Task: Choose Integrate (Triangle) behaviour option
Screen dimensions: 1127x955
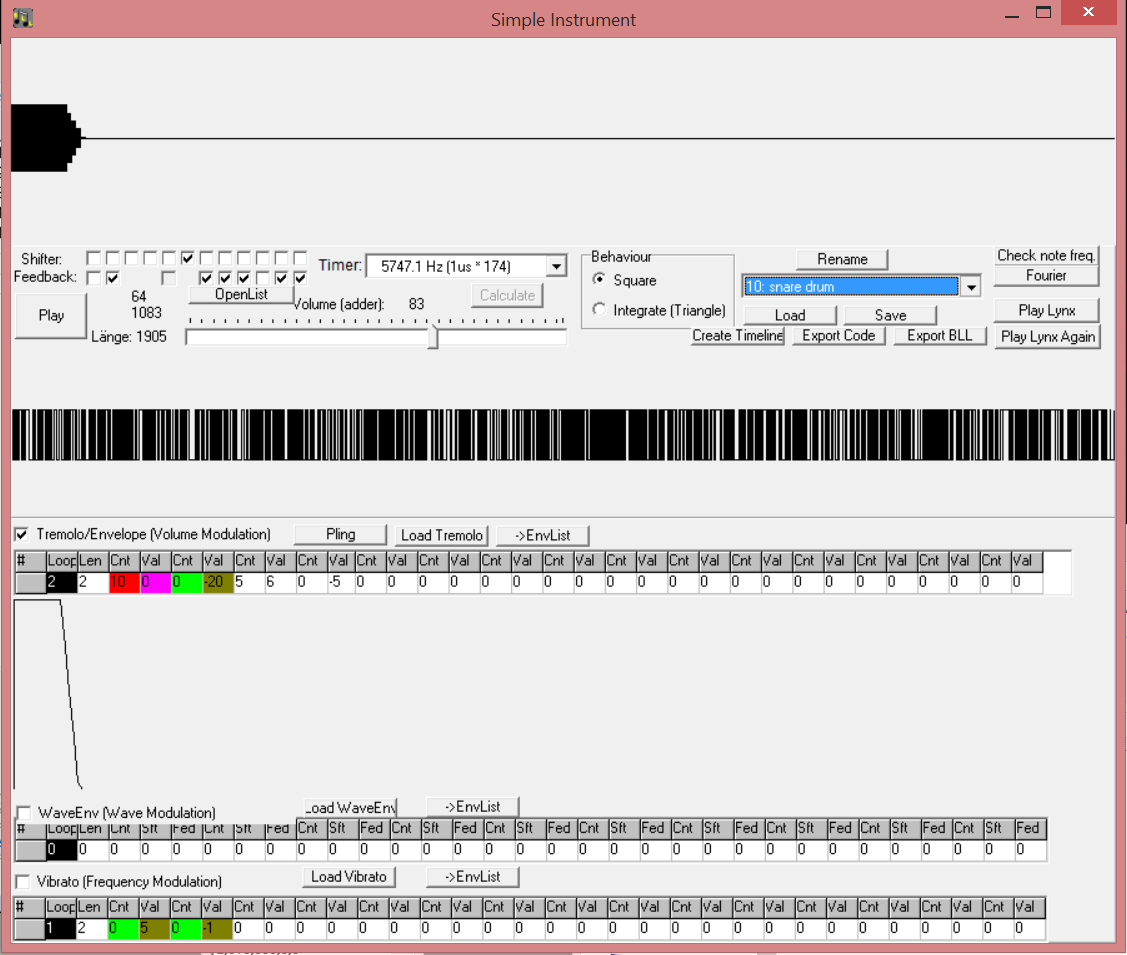Action: pyautogui.click(x=600, y=310)
